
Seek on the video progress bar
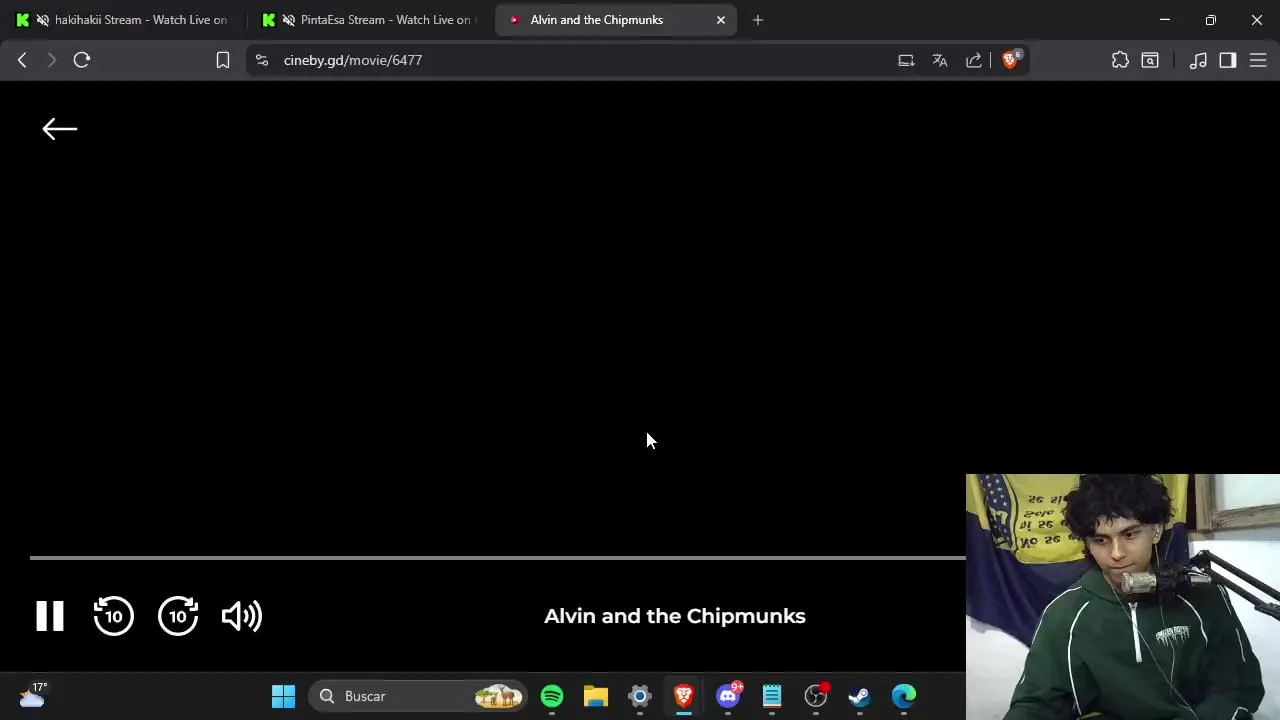pos(498,557)
